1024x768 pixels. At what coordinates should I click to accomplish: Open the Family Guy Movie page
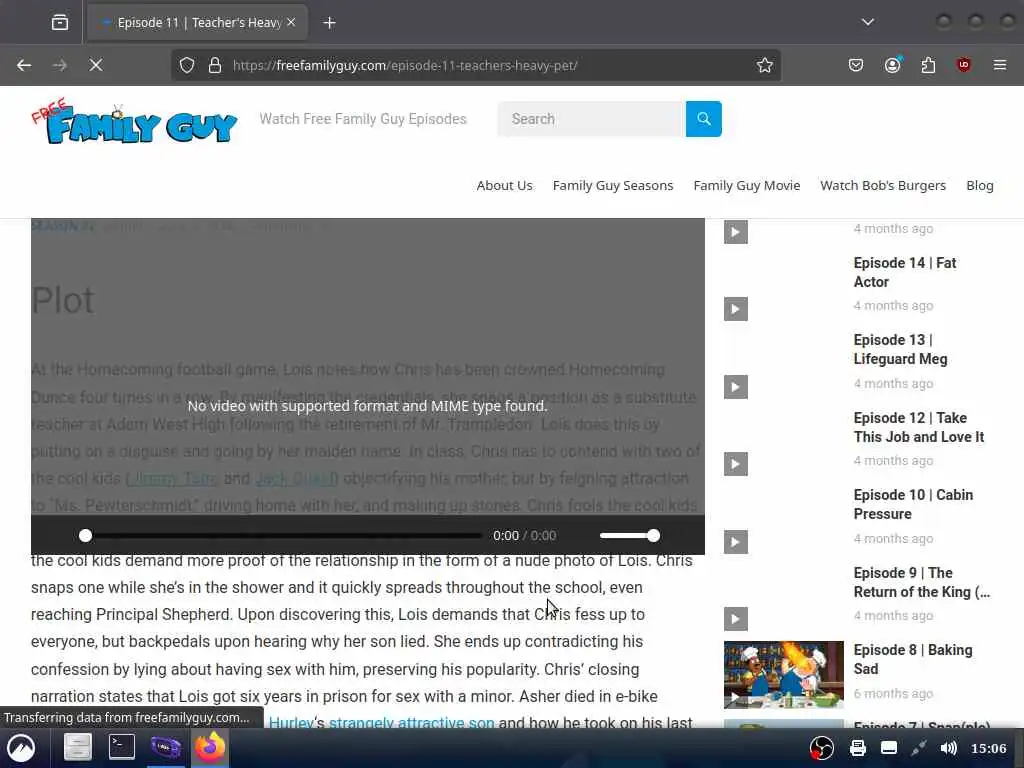(x=746, y=185)
